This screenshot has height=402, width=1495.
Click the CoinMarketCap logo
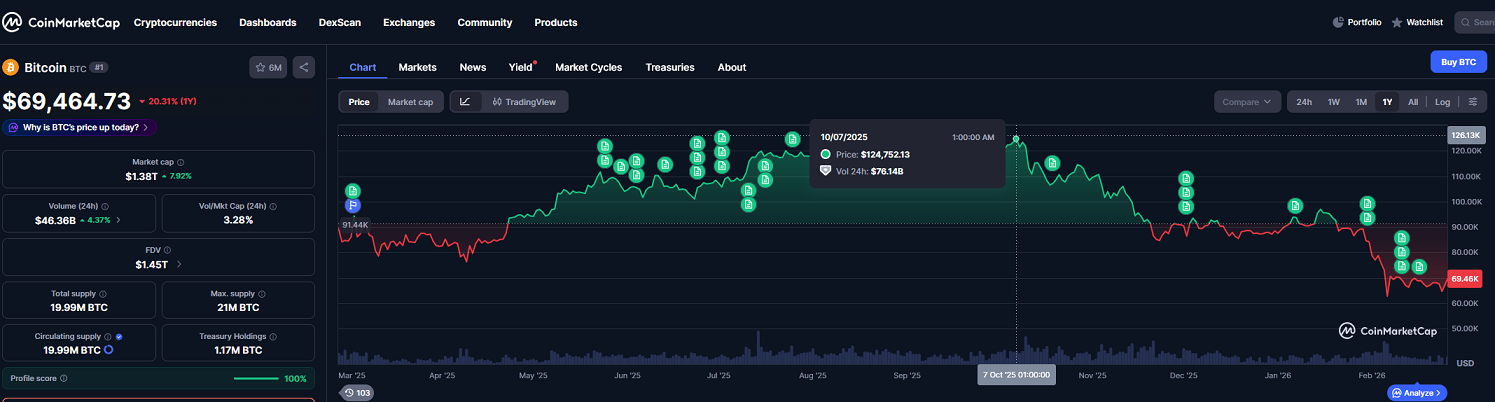point(61,22)
